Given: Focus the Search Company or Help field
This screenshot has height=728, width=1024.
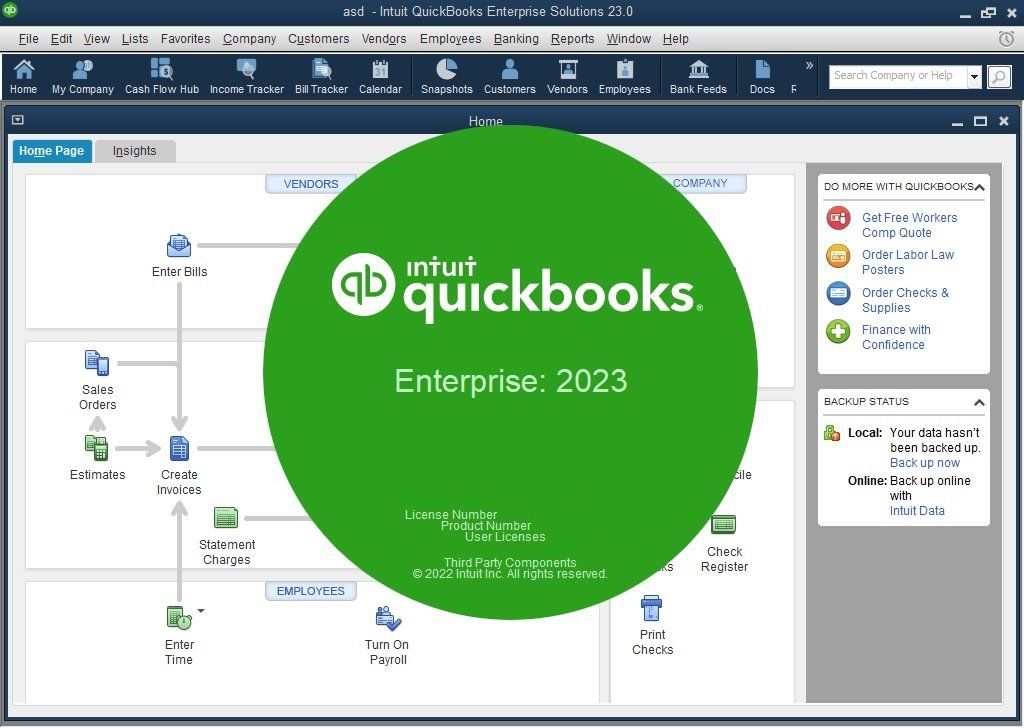Looking at the screenshot, I should point(899,76).
